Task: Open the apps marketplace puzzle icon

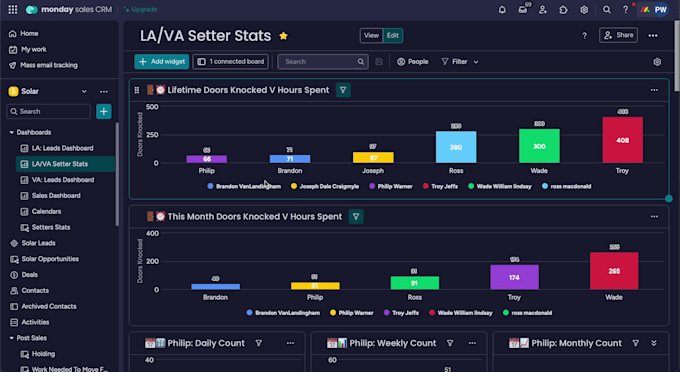Action: point(563,10)
